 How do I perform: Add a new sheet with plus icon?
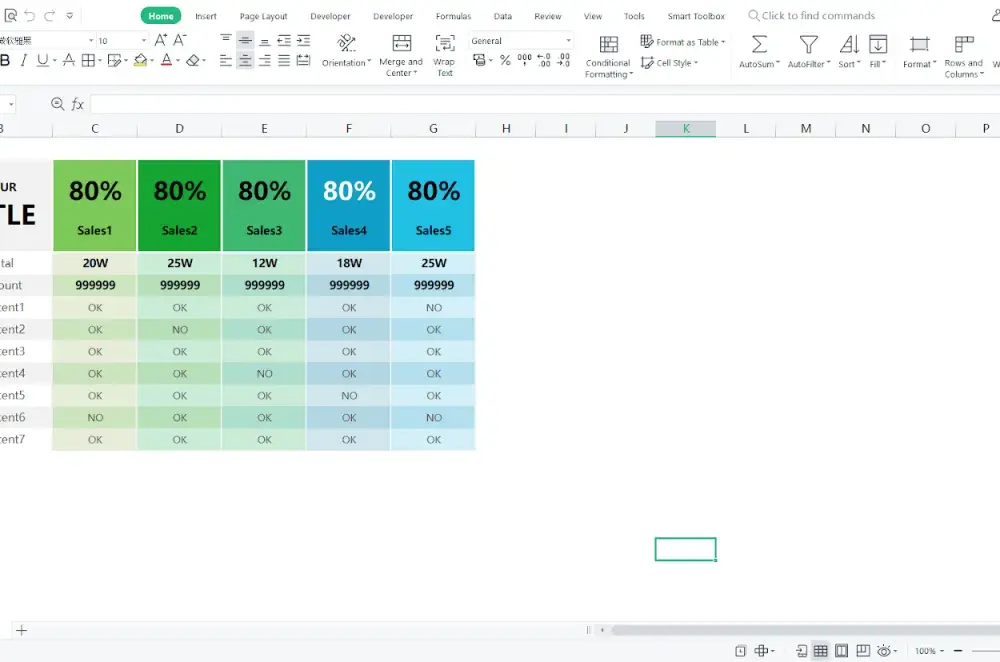(x=22, y=630)
